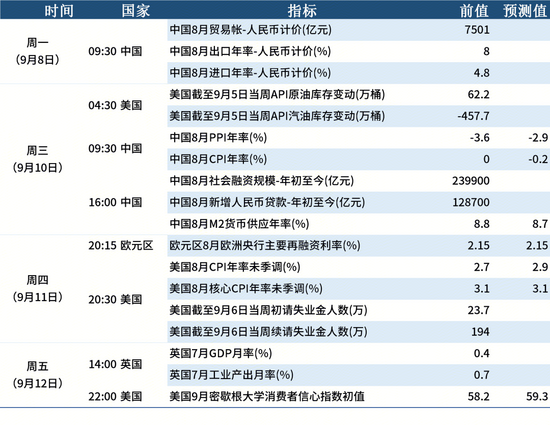Select the 美国截至9月6日当周初请失业金人数 row
The image size is (550, 425).
358,310
